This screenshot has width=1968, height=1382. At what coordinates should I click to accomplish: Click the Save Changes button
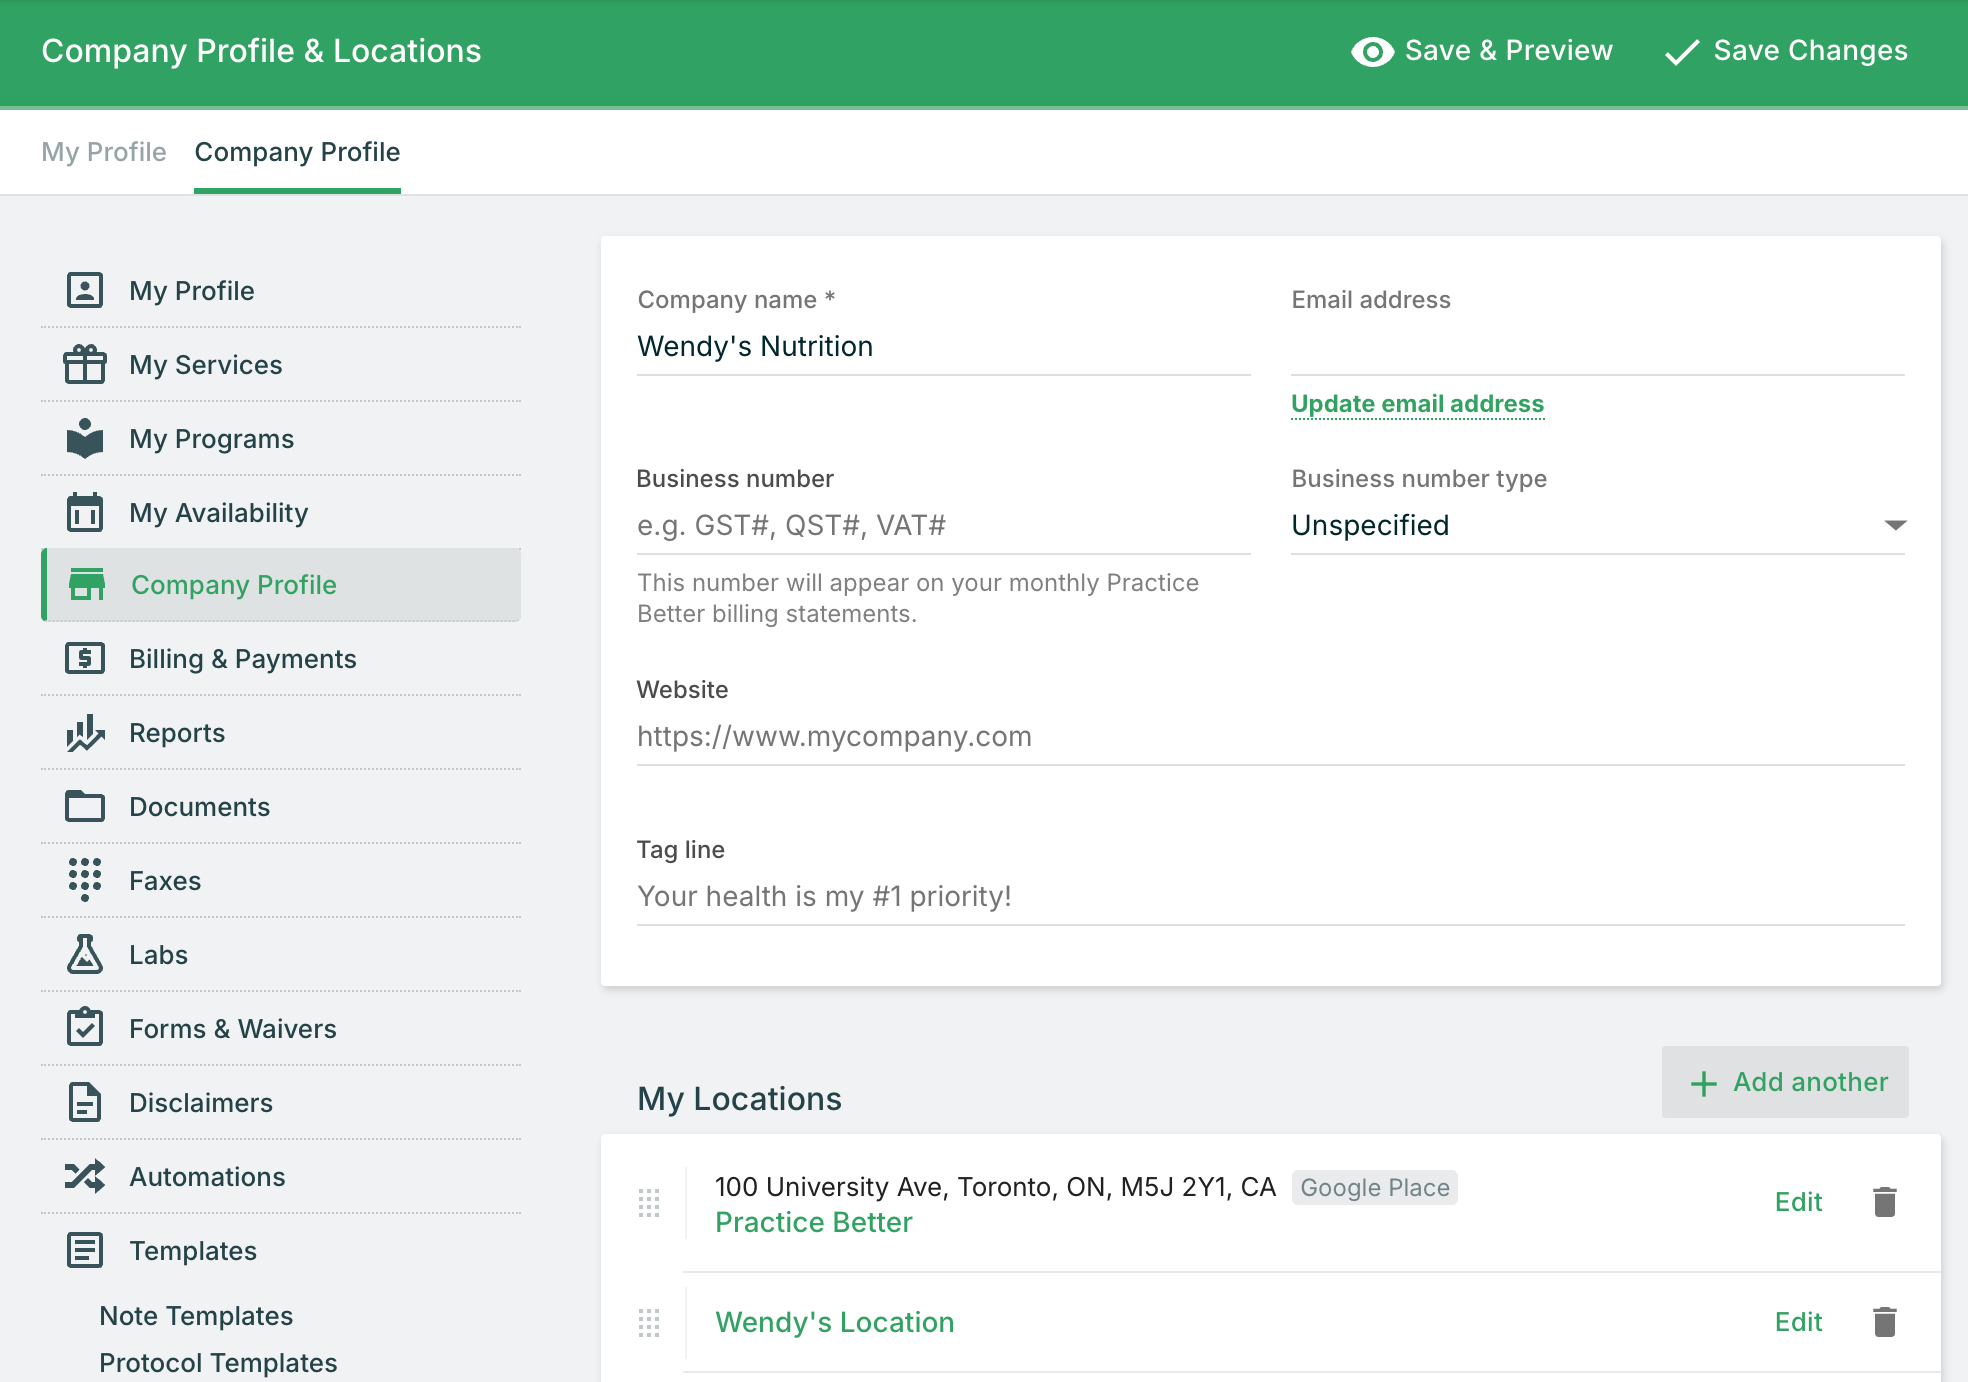[x=1786, y=51]
